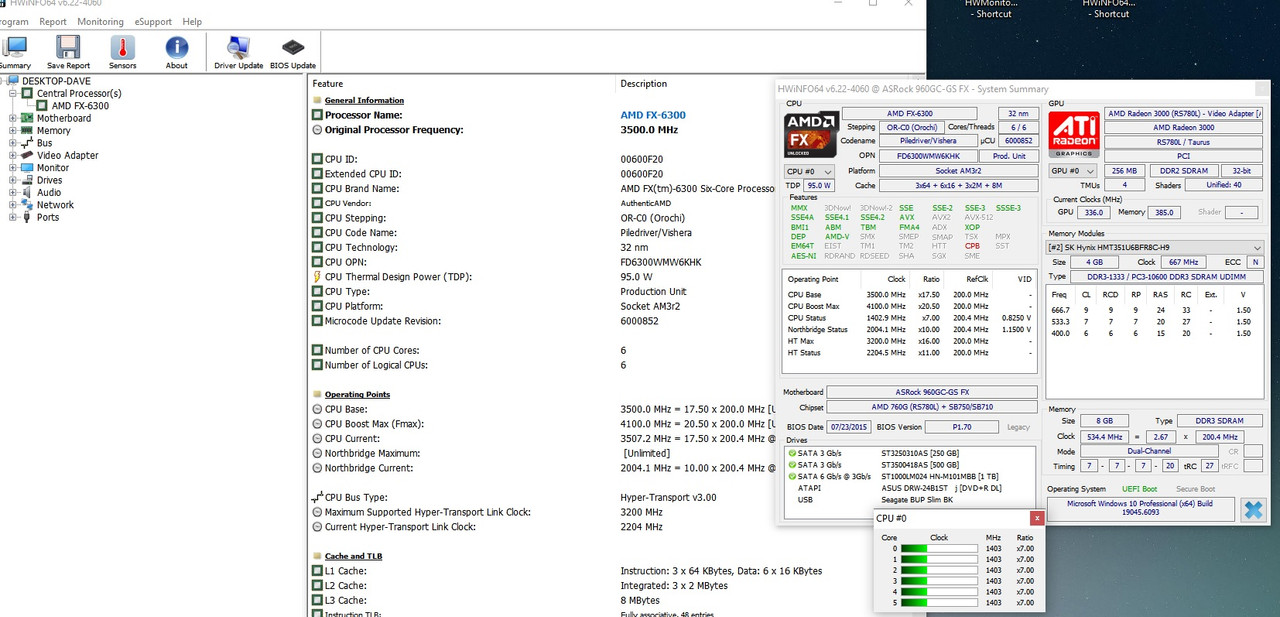Open the eSupport menu
Viewport: 1280px width, 617px height.
(154, 21)
